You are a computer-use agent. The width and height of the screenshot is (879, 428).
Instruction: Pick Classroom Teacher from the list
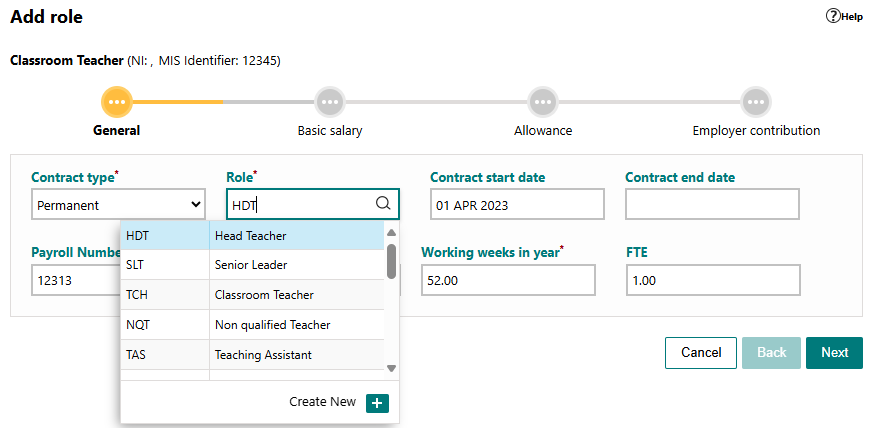click(x=252, y=294)
